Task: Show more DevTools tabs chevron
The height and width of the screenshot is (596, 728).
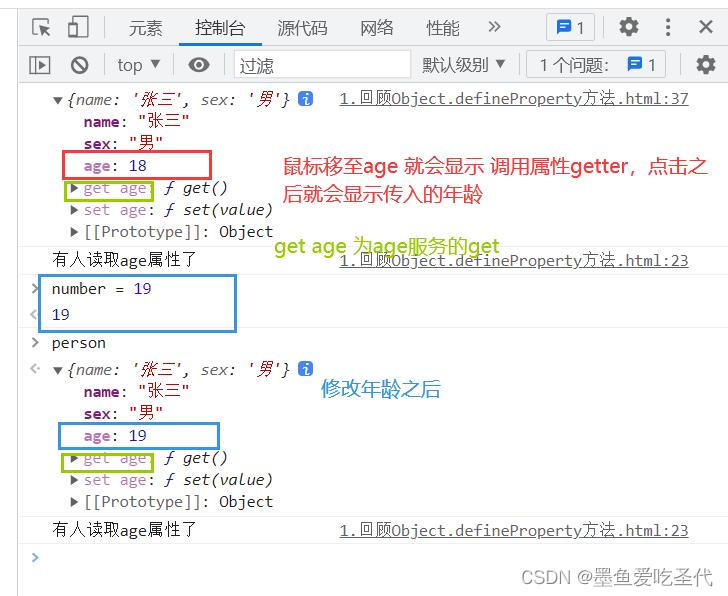Action: [x=494, y=26]
